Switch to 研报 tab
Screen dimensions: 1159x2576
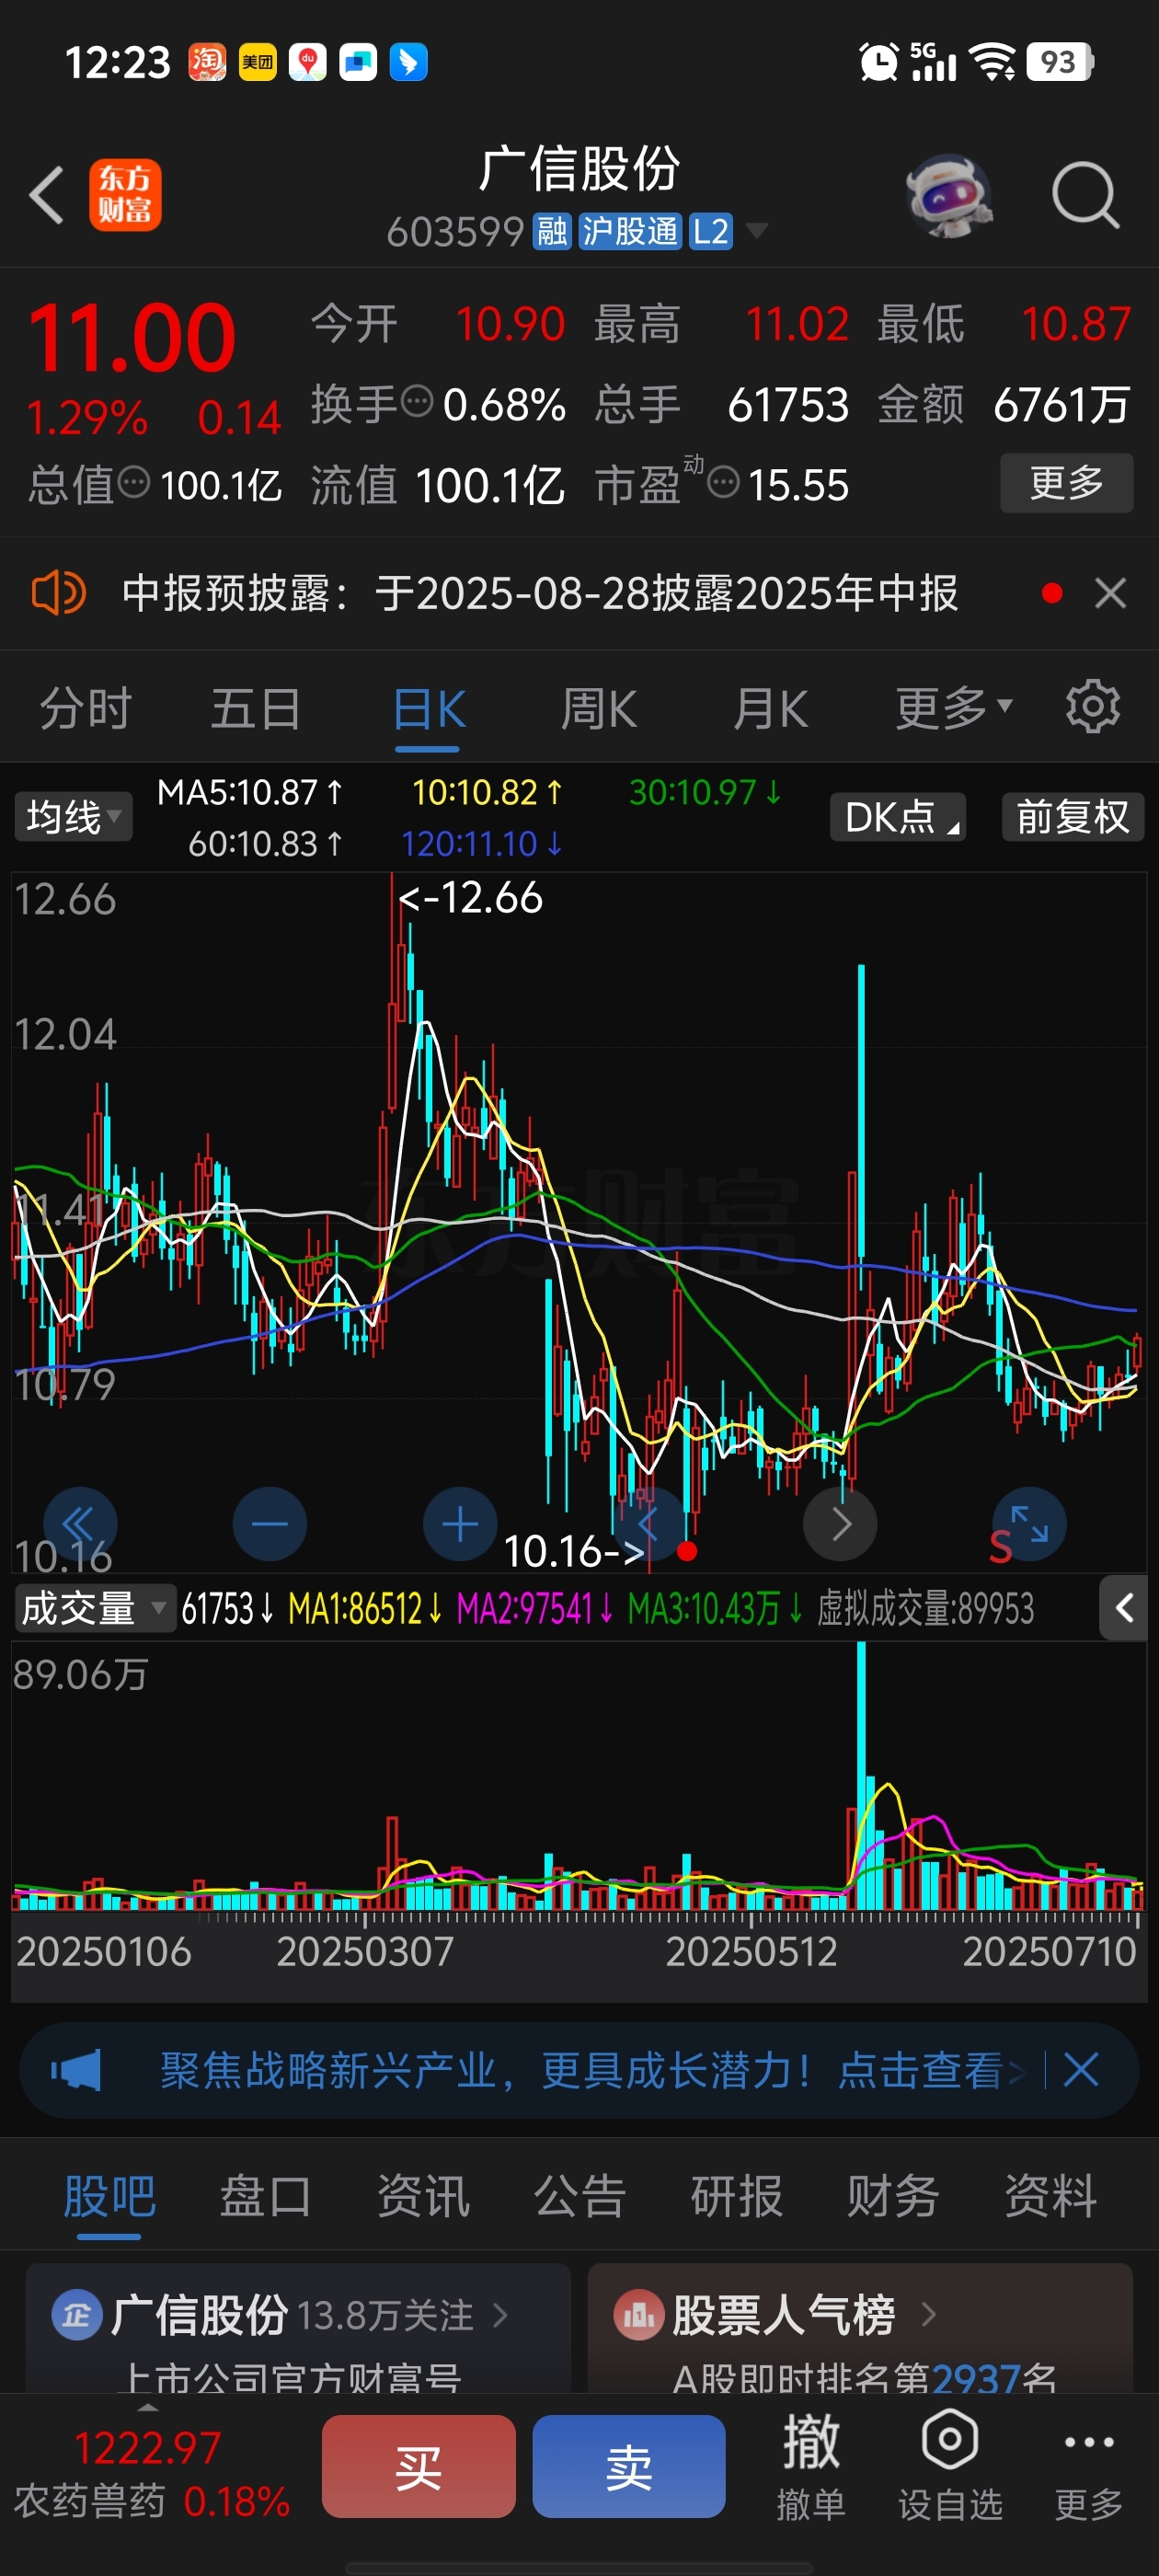(737, 2196)
